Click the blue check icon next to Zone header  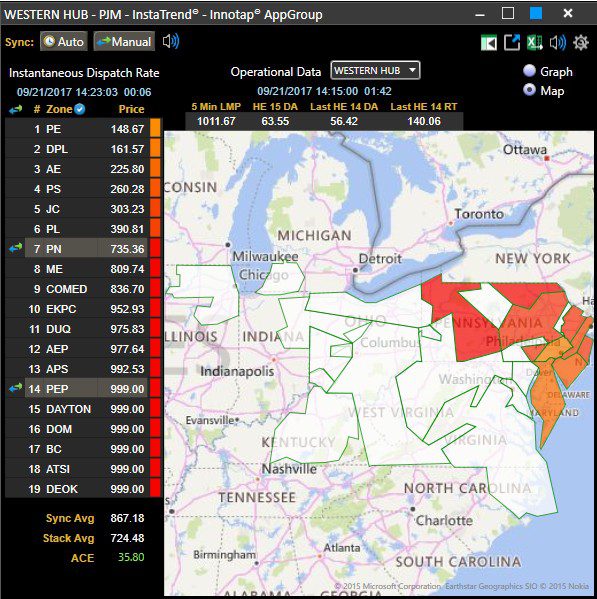[x=79, y=109]
